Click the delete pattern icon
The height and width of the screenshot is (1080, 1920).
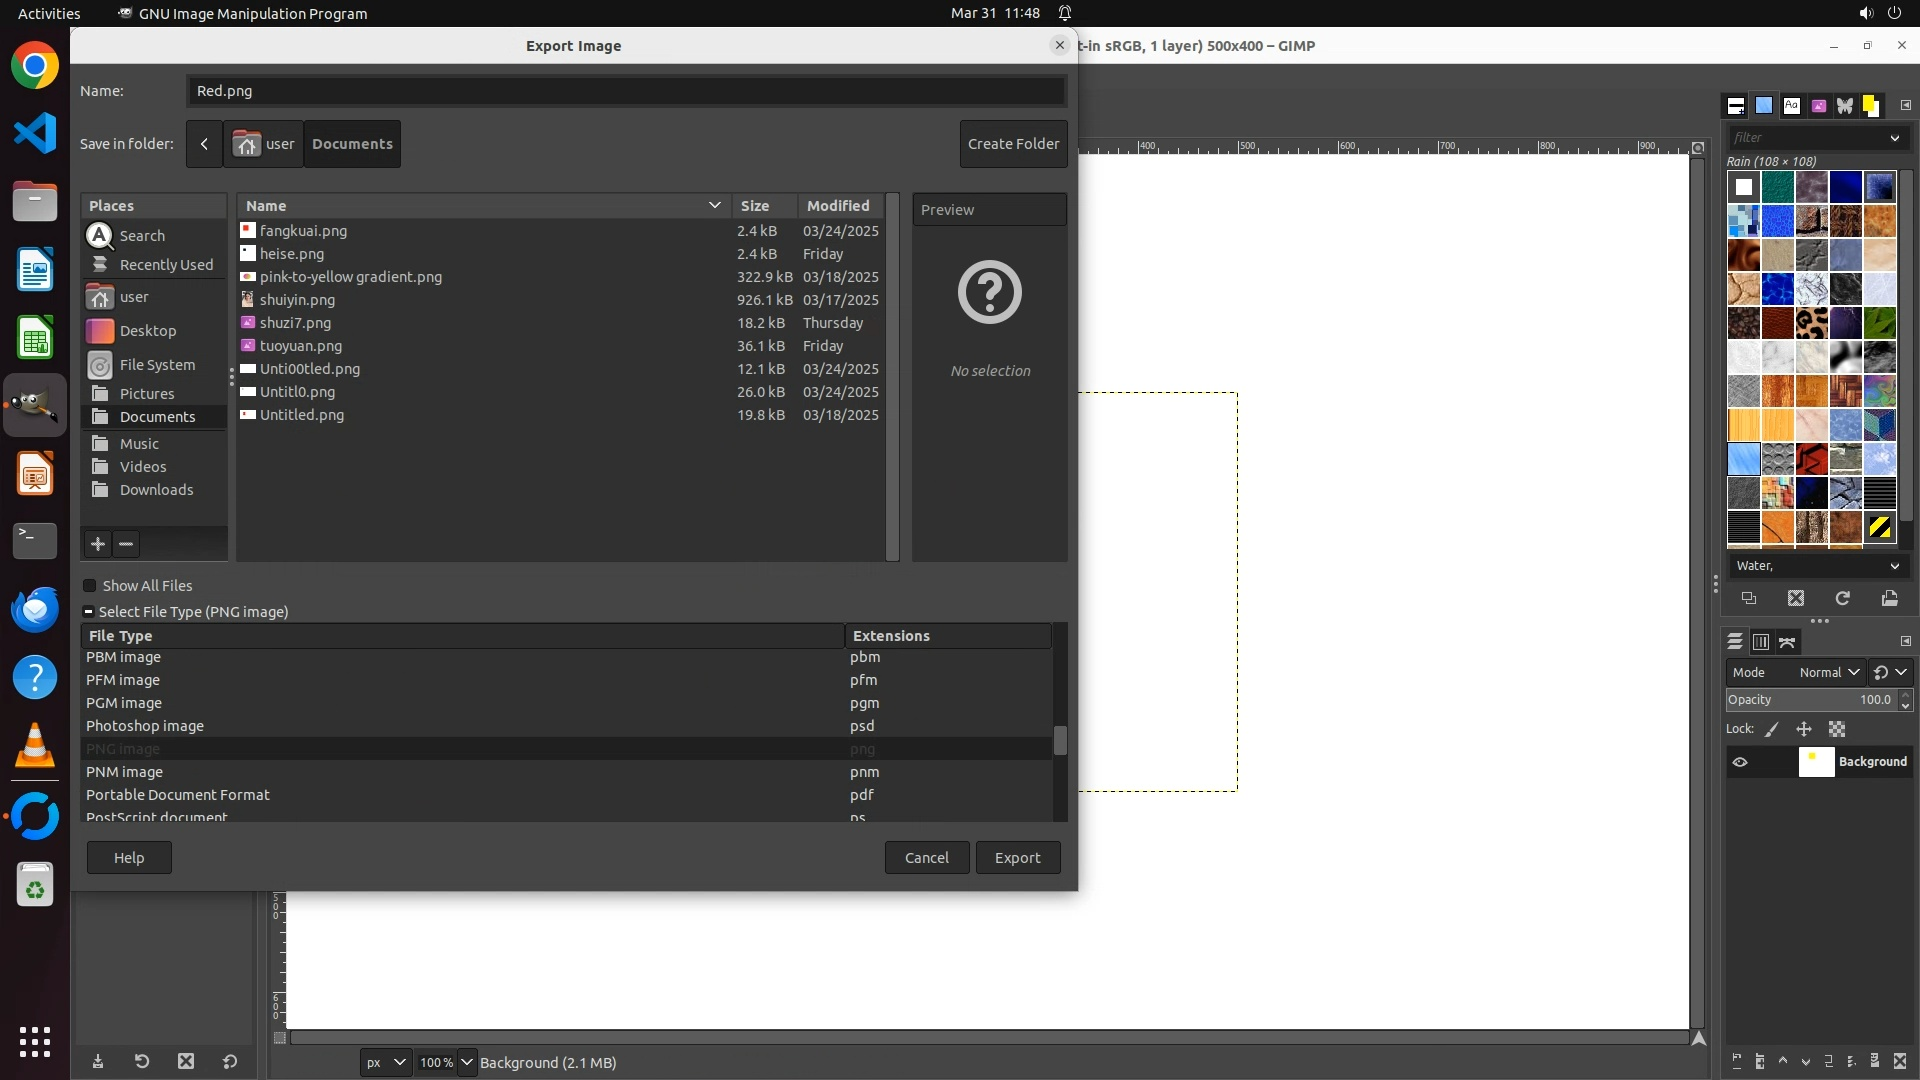[x=1796, y=598]
